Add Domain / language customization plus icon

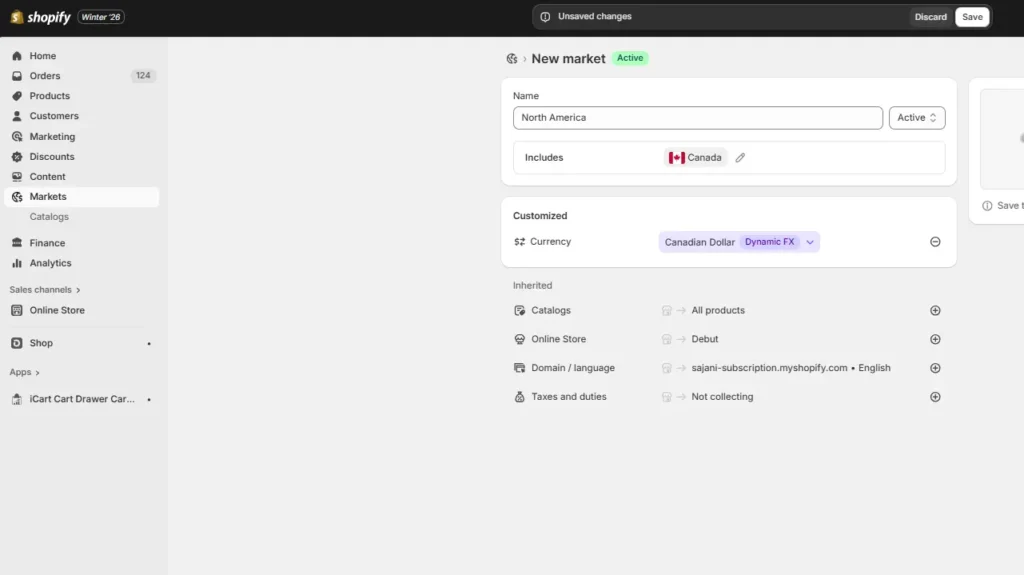pyautogui.click(x=935, y=368)
